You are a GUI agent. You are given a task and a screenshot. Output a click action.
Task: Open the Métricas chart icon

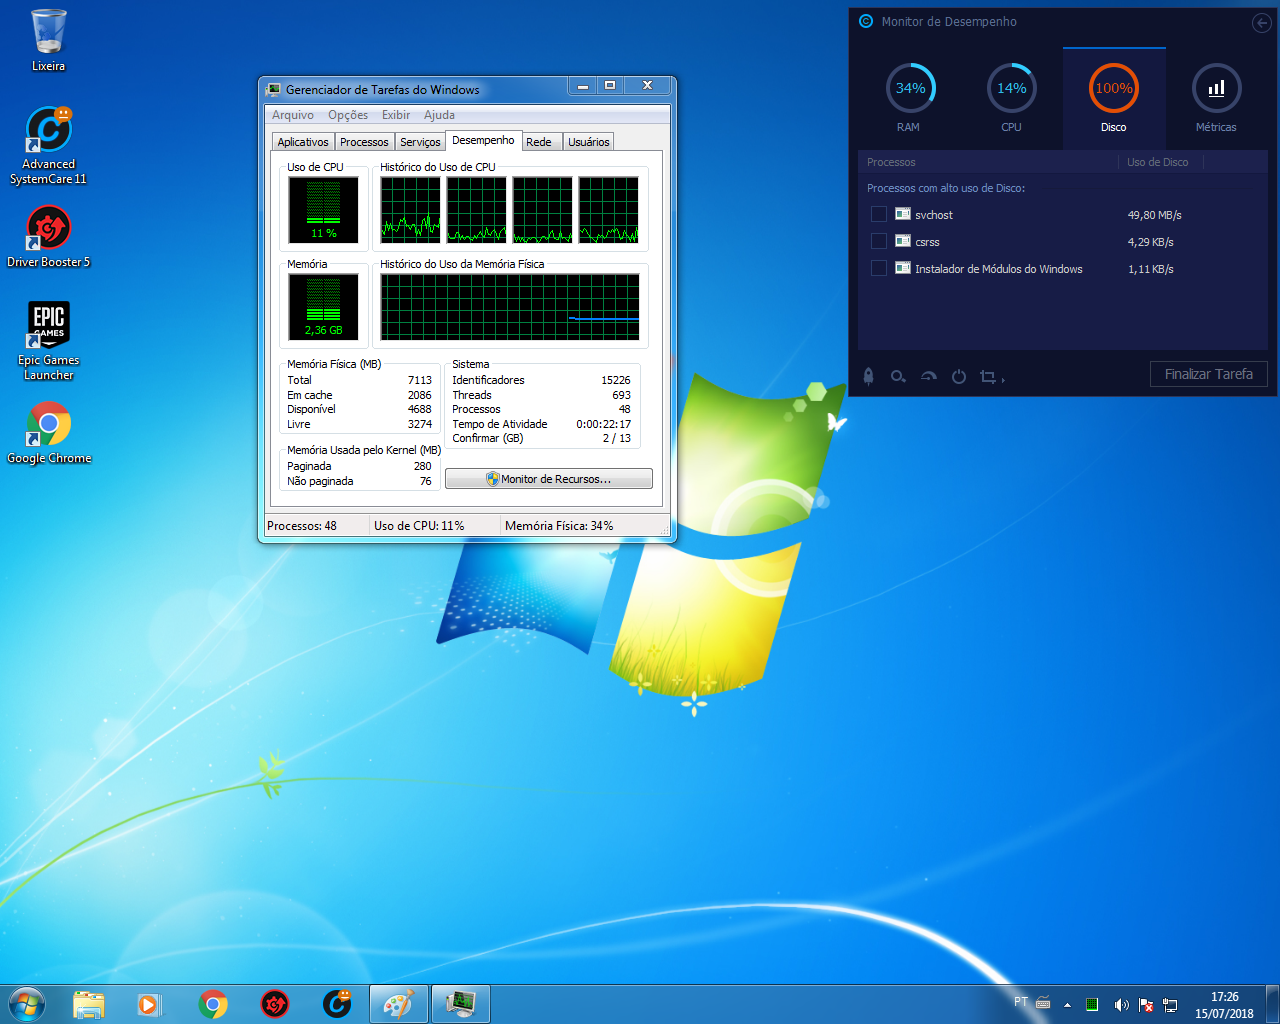(x=1216, y=89)
